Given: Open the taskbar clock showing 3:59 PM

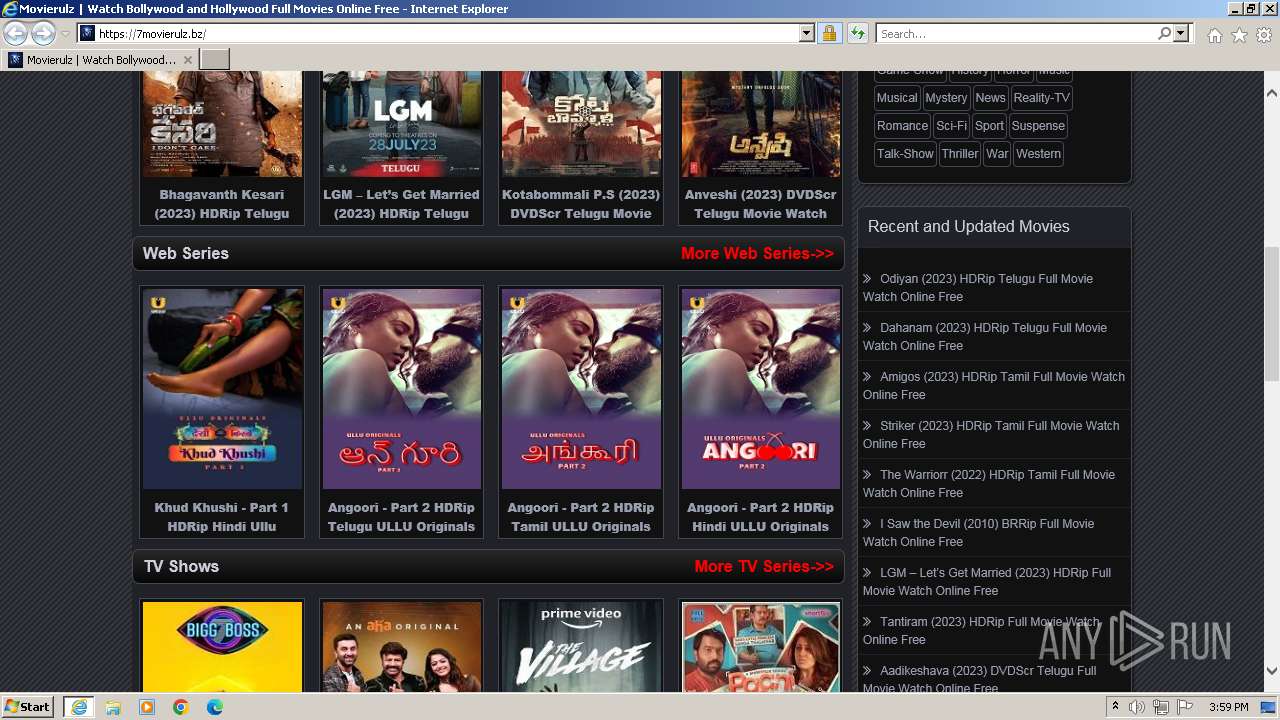Looking at the screenshot, I should coord(1228,707).
